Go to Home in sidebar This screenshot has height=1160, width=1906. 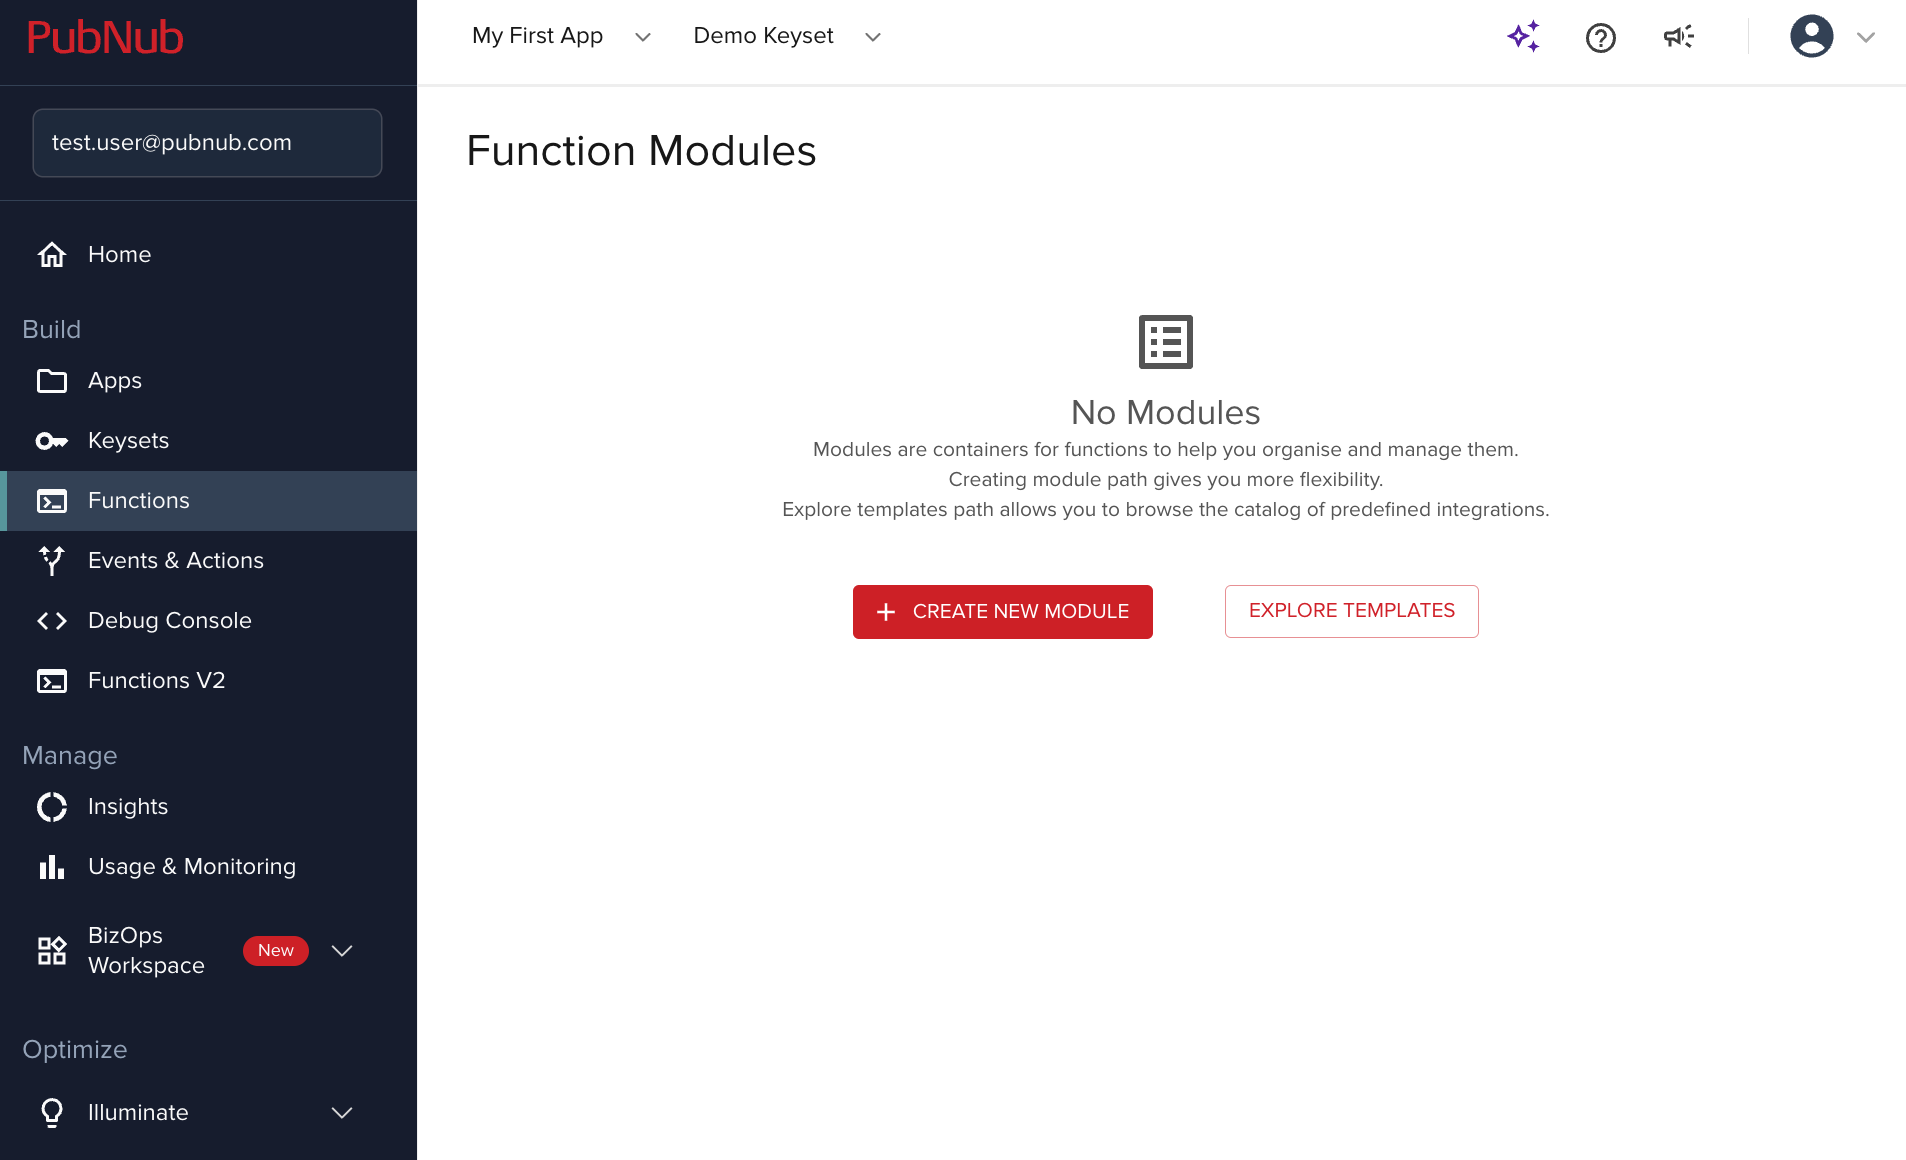(x=208, y=255)
